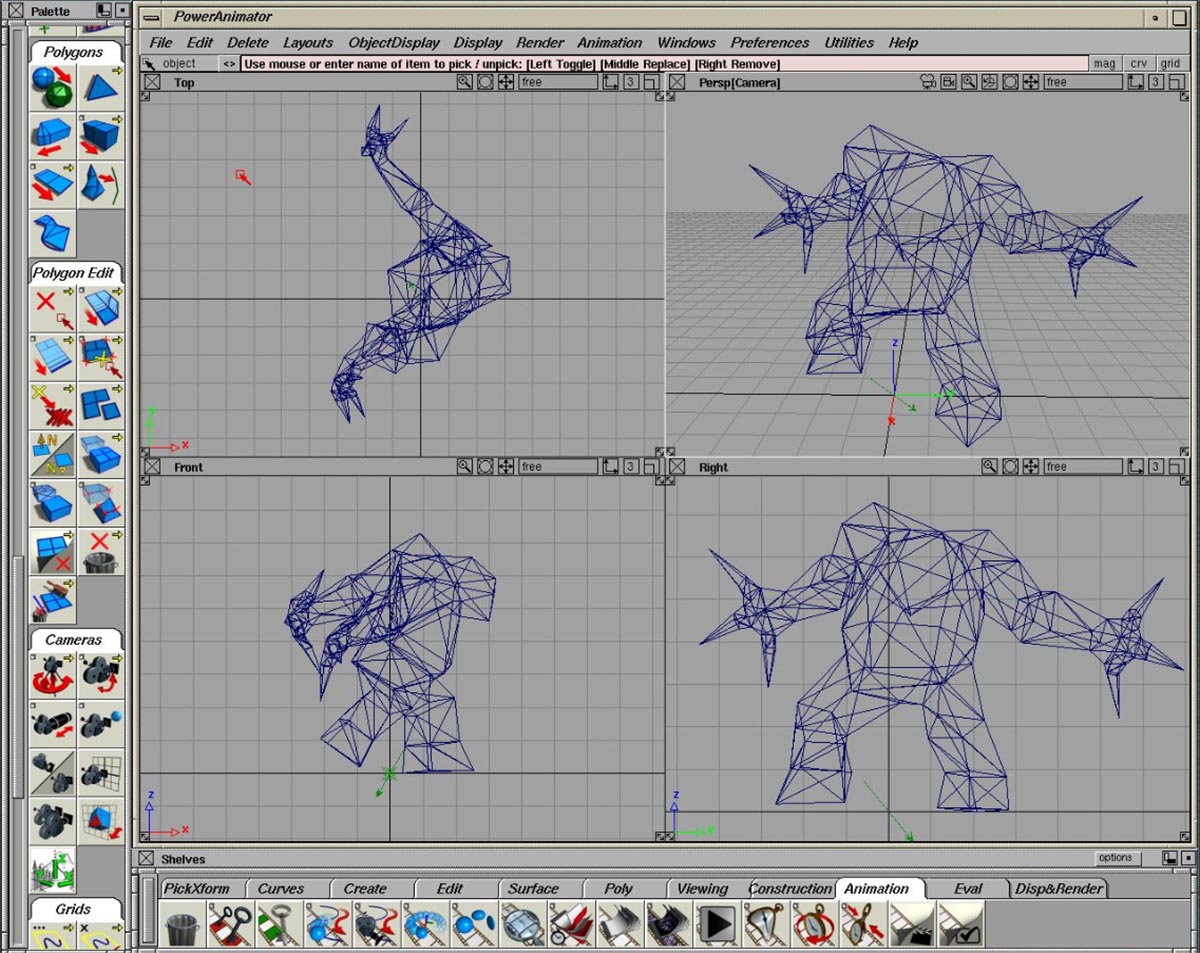Switch to the Surface shelf tab
1200x953 pixels.
click(x=533, y=888)
